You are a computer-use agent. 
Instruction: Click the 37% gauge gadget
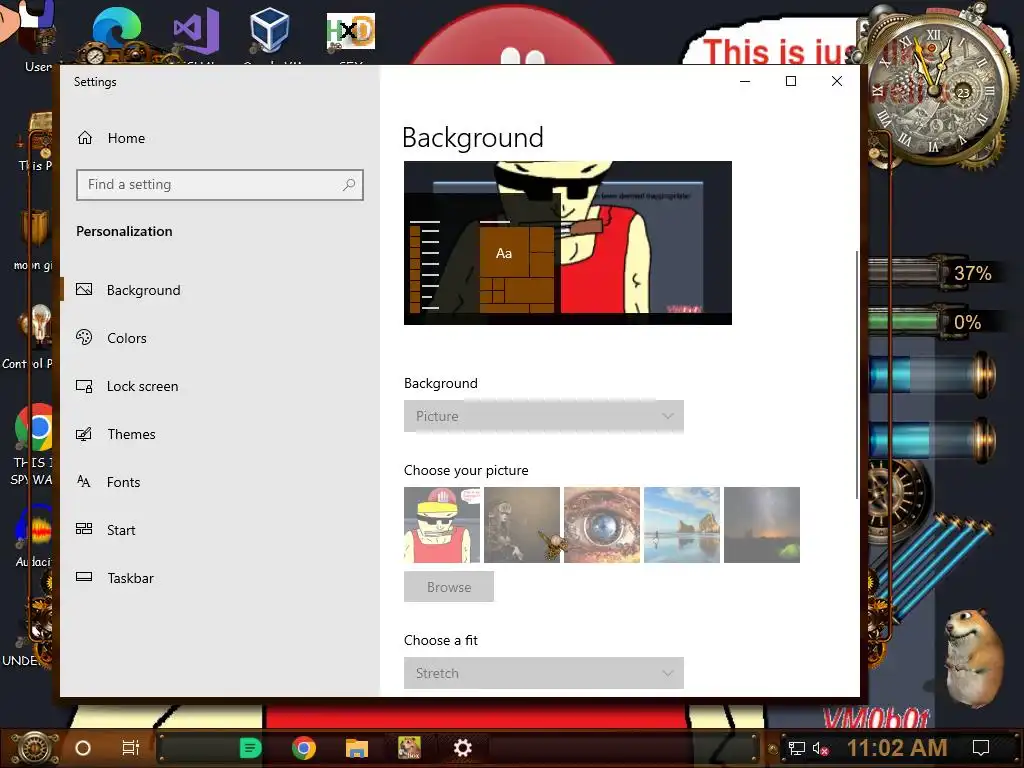[934, 272]
